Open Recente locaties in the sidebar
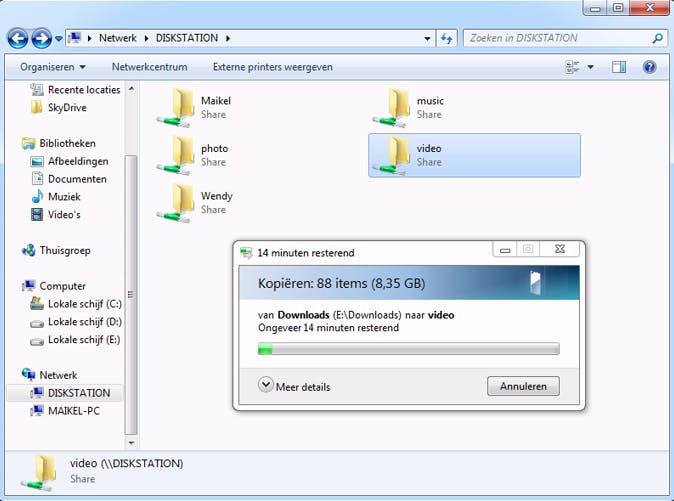Viewport: 674px width, 501px height. coord(76,90)
